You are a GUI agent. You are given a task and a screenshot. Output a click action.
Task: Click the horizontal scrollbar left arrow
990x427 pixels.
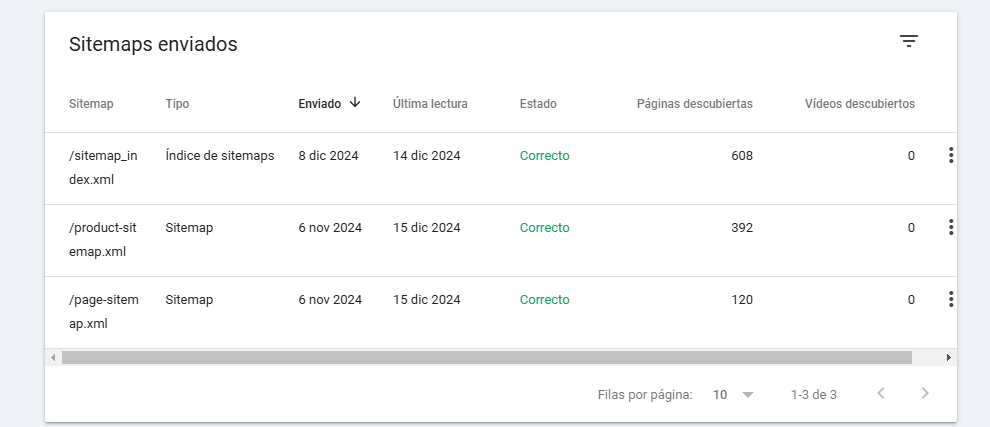(x=53, y=357)
